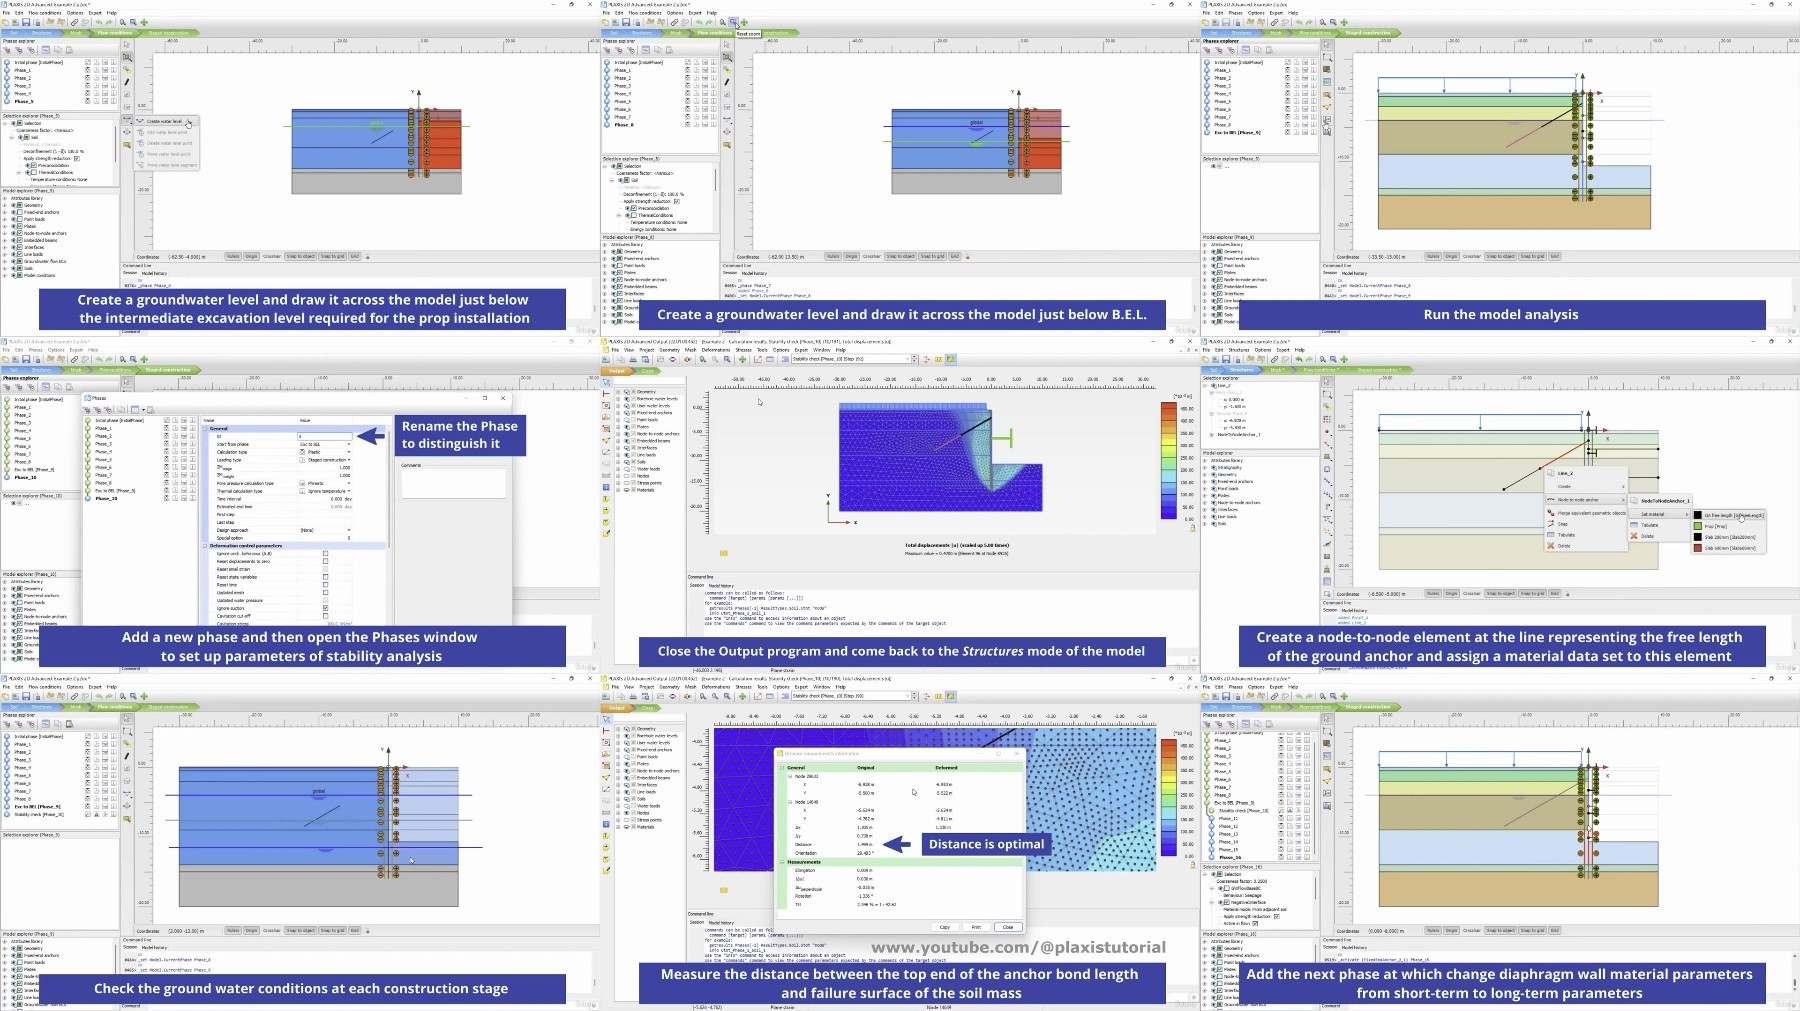Toggle Soils checkbox in Output model tree
Image resolution: width=1800 pixels, height=1011 pixels.
pos(634,462)
